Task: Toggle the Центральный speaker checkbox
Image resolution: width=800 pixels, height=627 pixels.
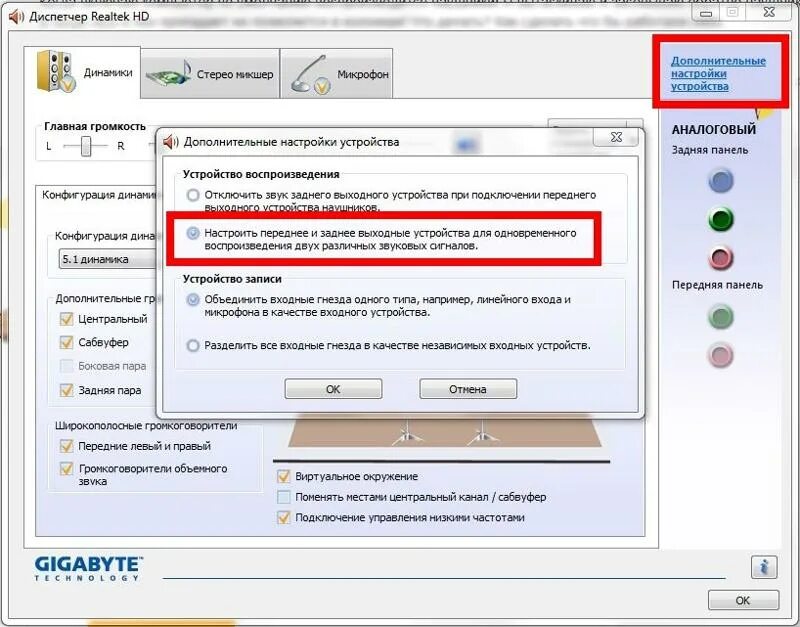Action: point(66,319)
